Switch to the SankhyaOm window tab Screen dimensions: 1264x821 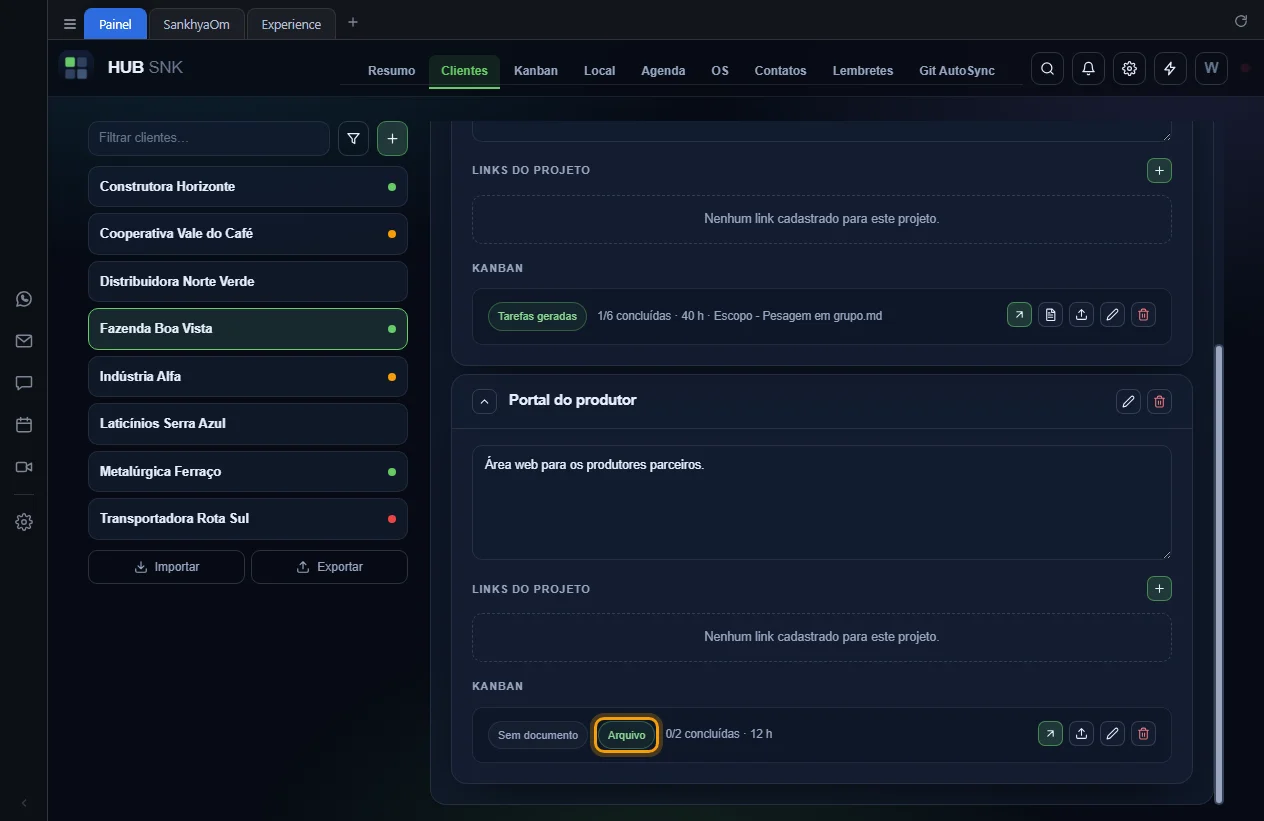pyautogui.click(x=196, y=24)
